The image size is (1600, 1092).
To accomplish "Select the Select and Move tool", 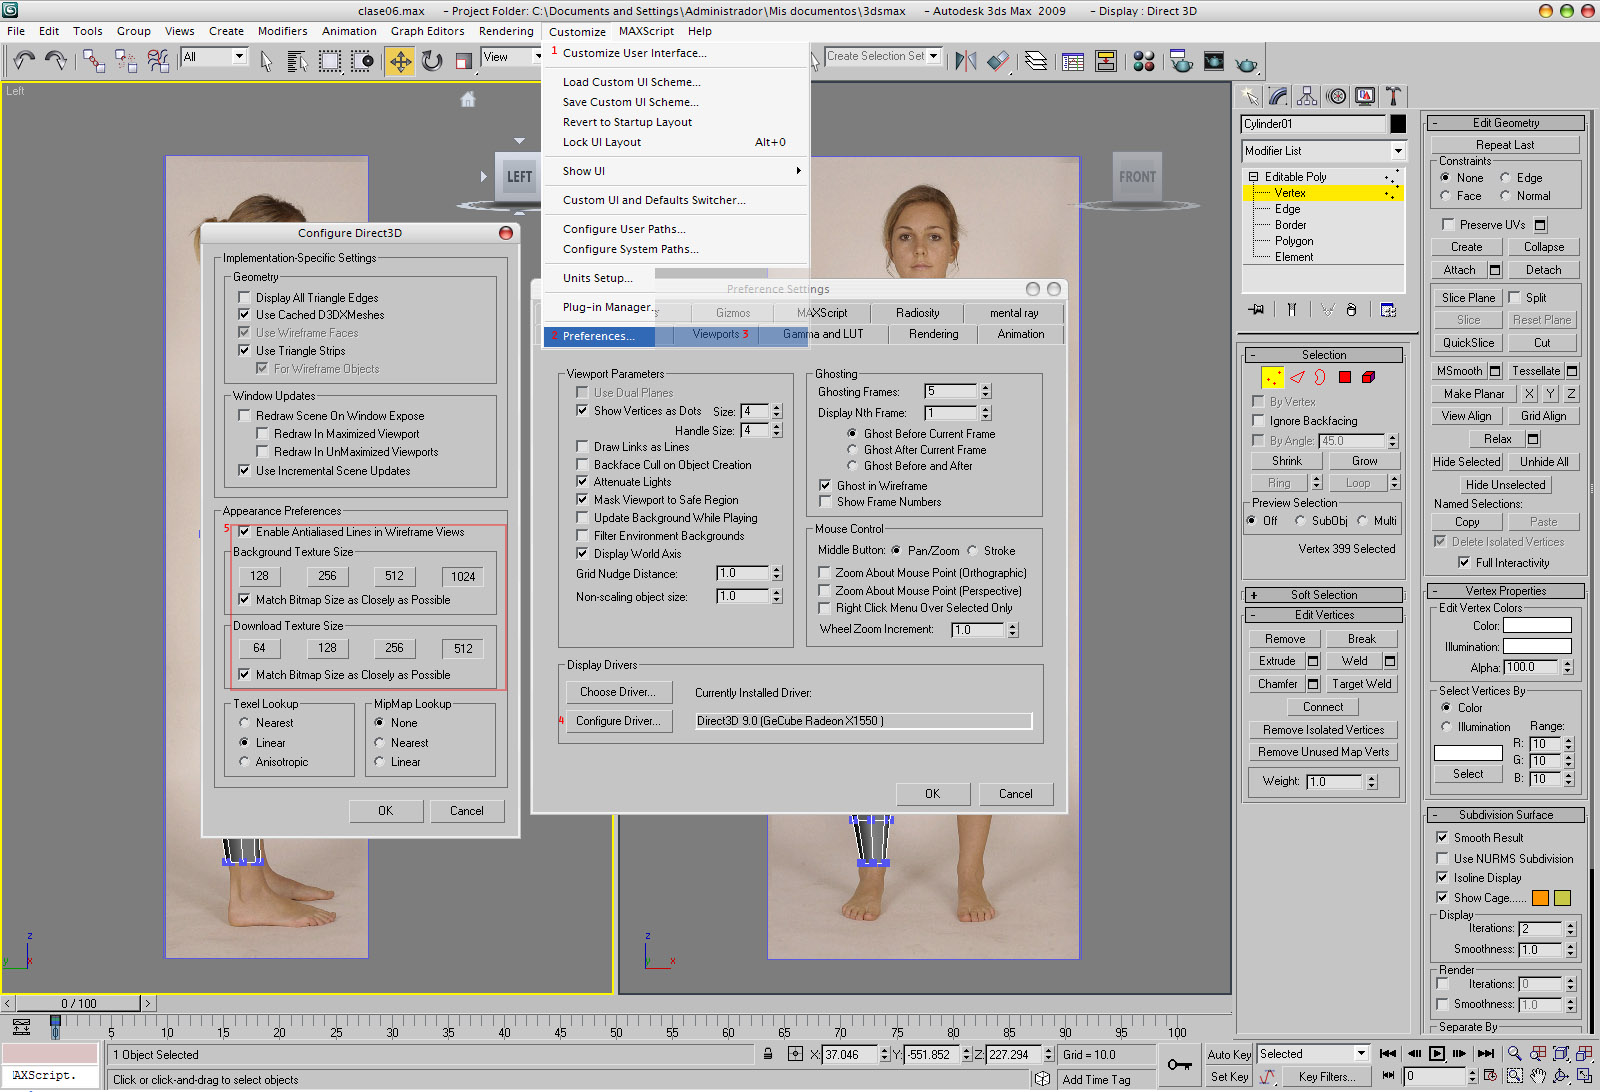I will click(x=399, y=62).
